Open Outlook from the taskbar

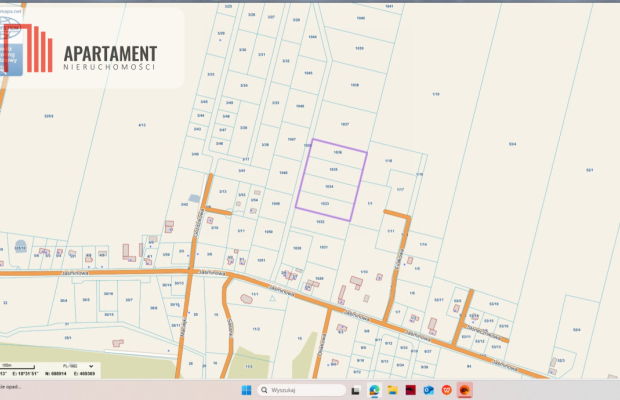pos(428,388)
